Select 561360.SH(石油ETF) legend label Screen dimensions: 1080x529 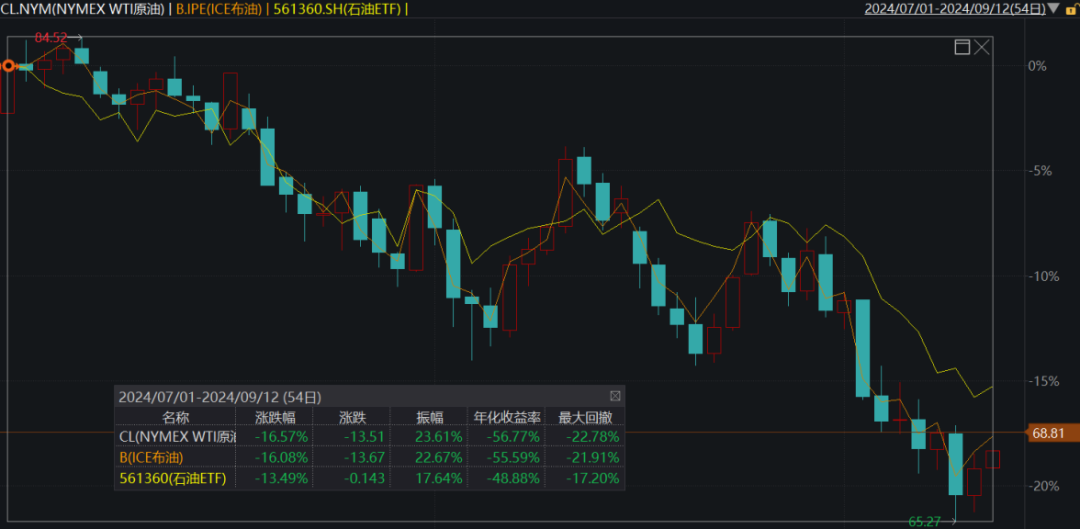[338, 9]
